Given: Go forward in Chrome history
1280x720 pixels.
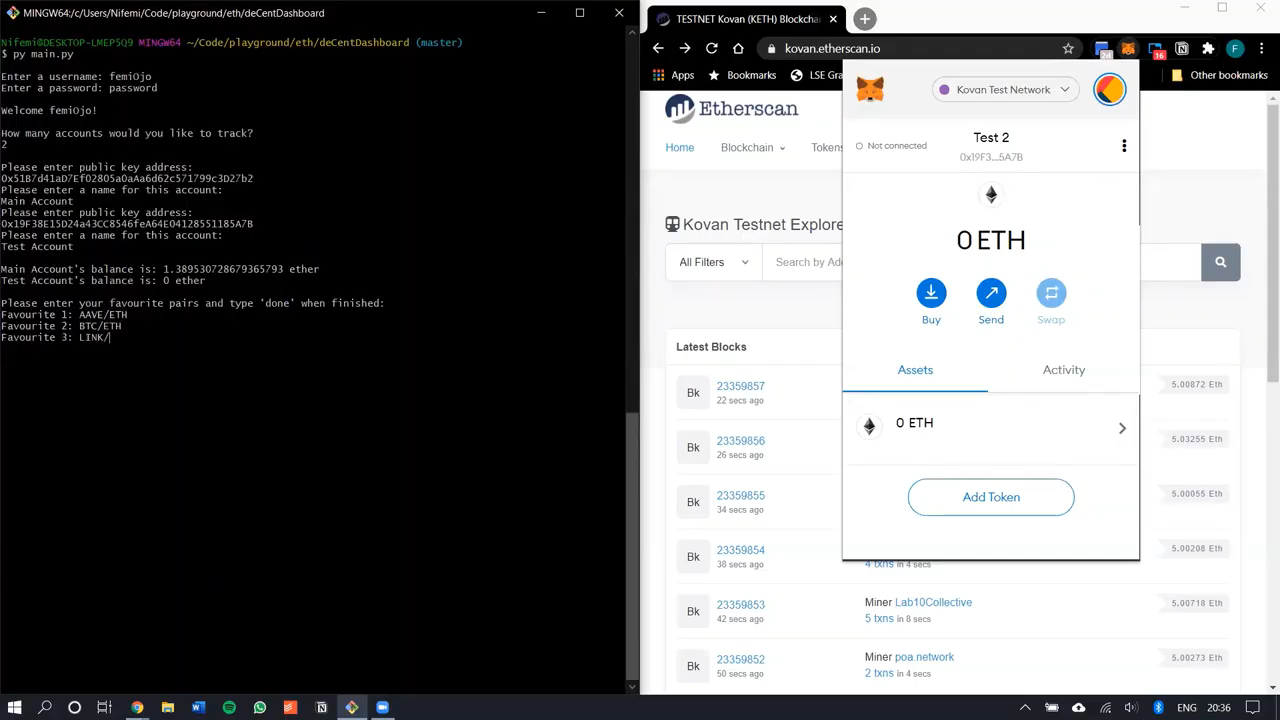Looking at the screenshot, I should 685,48.
